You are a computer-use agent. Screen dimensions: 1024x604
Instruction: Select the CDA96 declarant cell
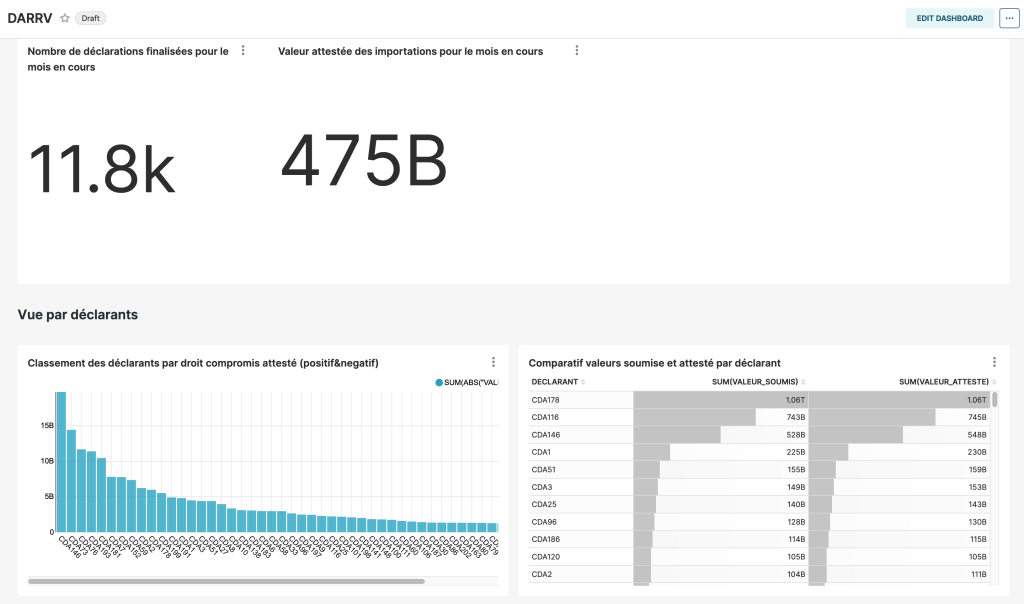click(581, 522)
